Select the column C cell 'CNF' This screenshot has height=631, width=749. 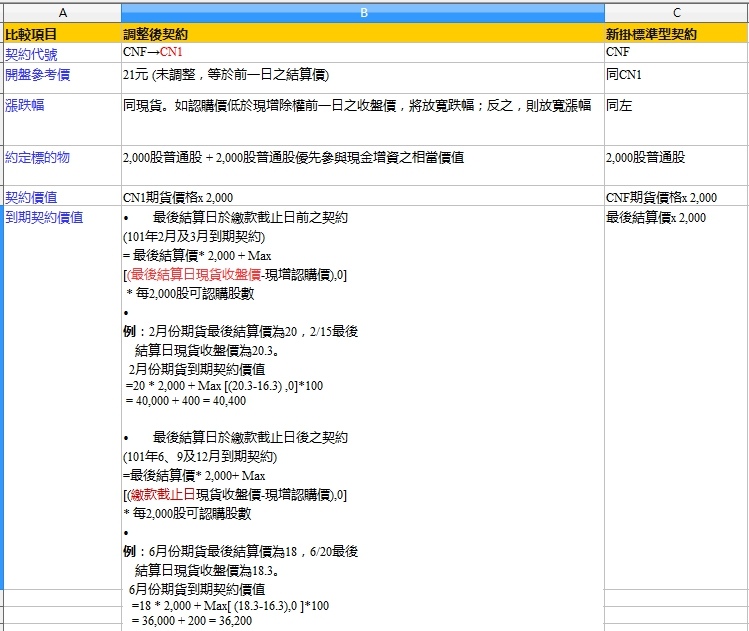tap(676, 53)
